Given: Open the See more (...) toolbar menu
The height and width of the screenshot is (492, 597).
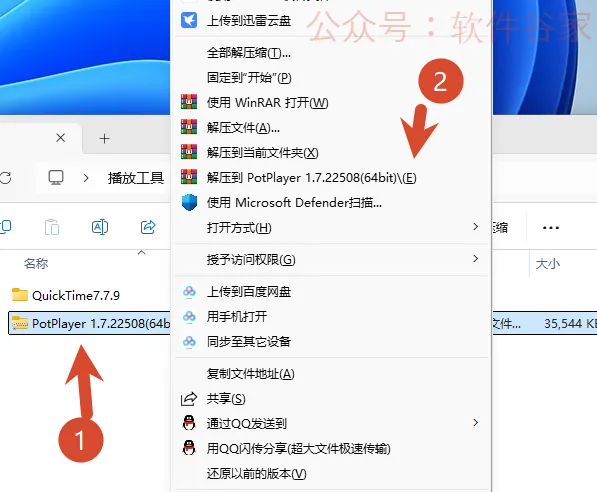Looking at the screenshot, I should tap(551, 228).
